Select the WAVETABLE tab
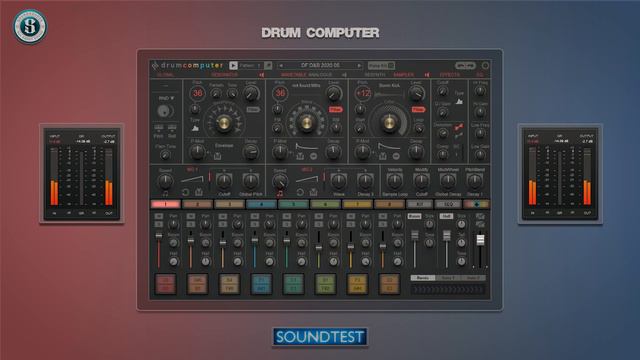The image size is (640, 360). click(x=293, y=75)
